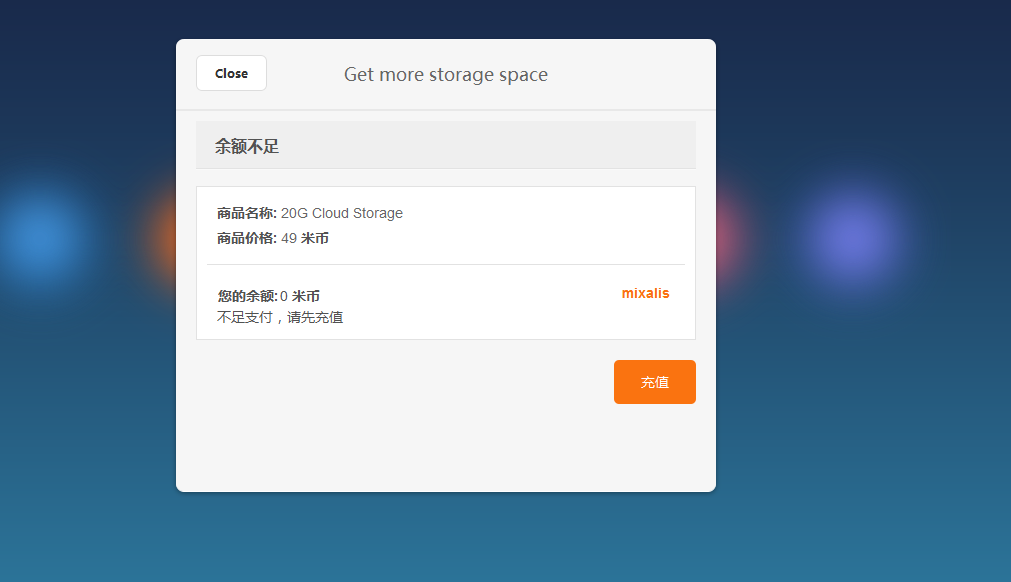Click the 不足支付，请先充值 message
The width and height of the screenshot is (1011, 582).
(x=280, y=318)
